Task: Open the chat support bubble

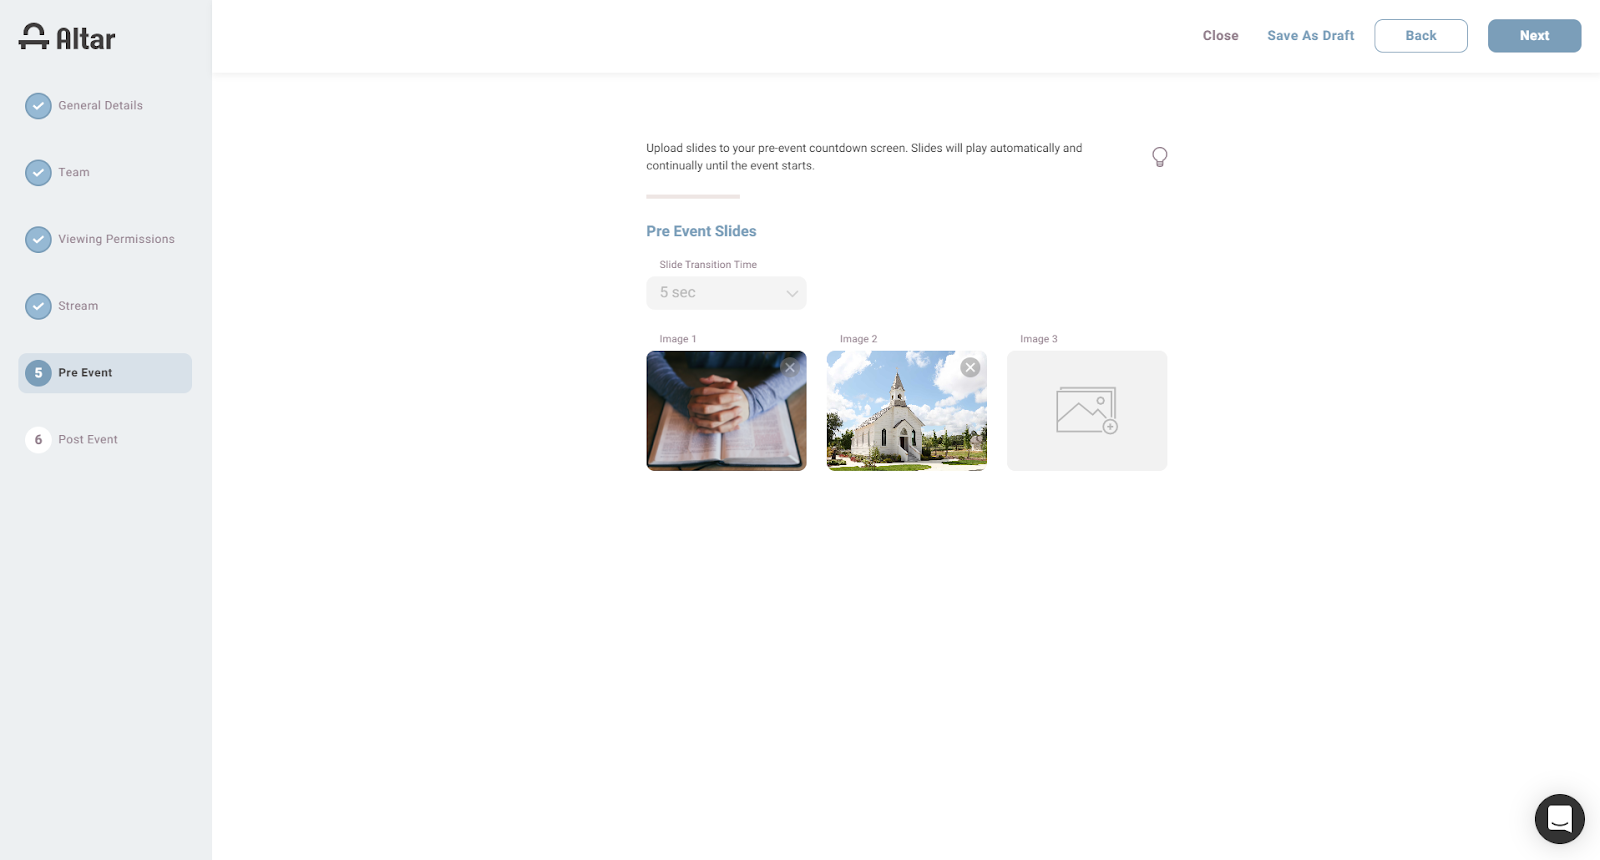Action: coord(1560,819)
